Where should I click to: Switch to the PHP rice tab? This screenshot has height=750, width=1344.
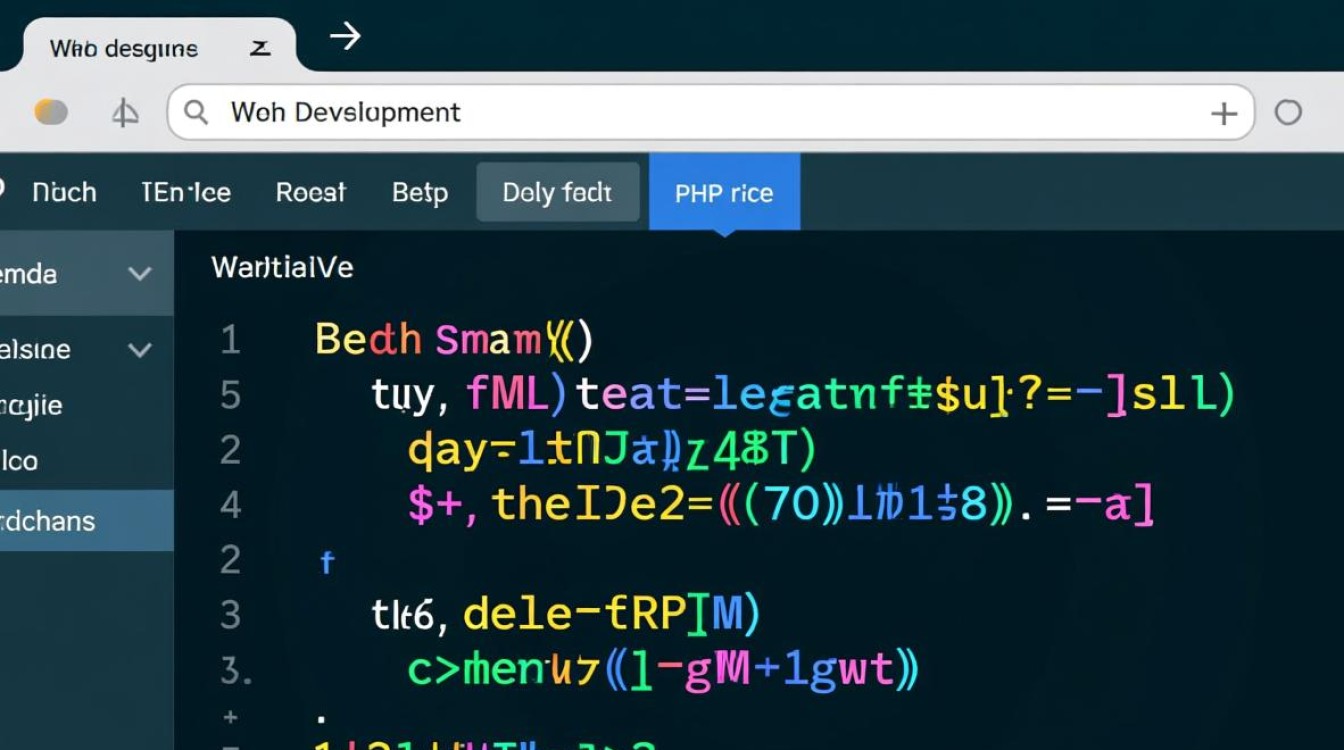[724, 192]
